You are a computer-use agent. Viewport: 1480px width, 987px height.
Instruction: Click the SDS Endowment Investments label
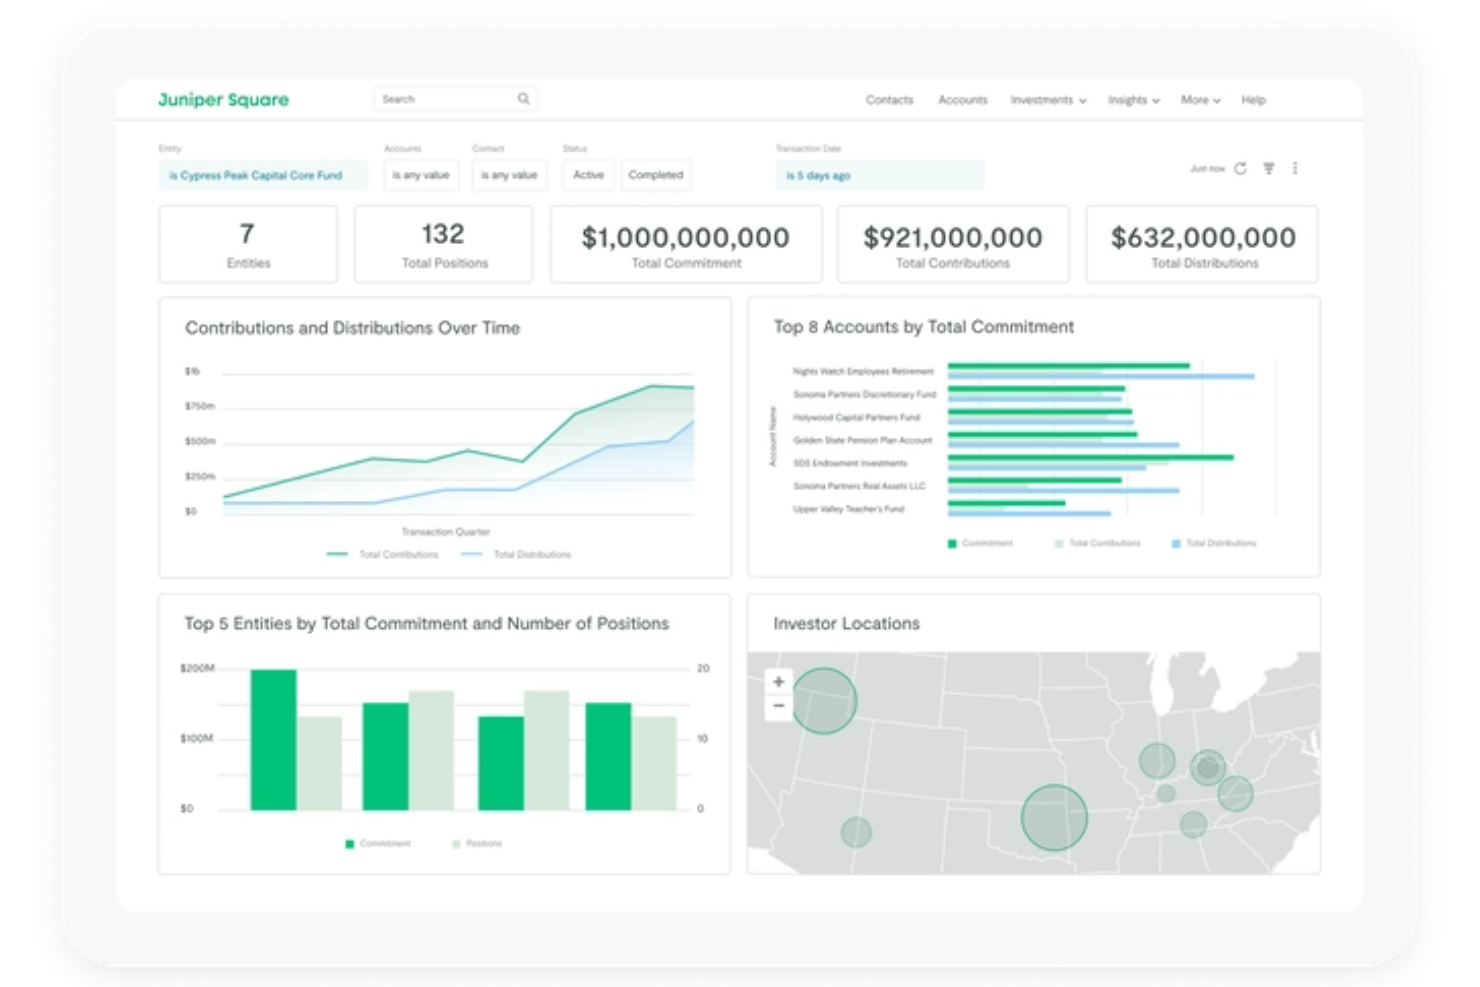(850, 463)
